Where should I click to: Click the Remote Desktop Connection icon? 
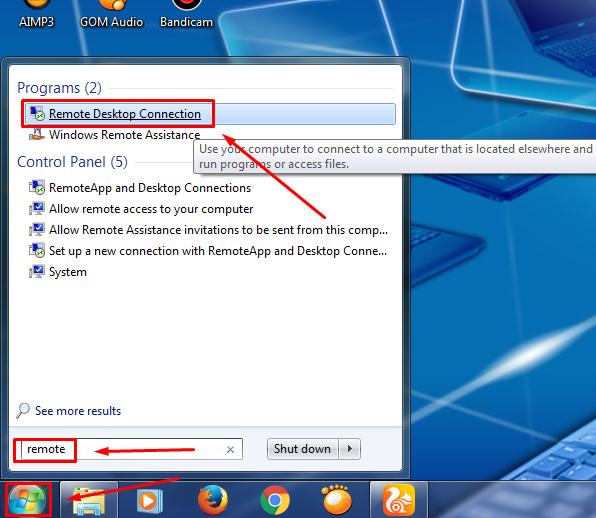coord(37,114)
